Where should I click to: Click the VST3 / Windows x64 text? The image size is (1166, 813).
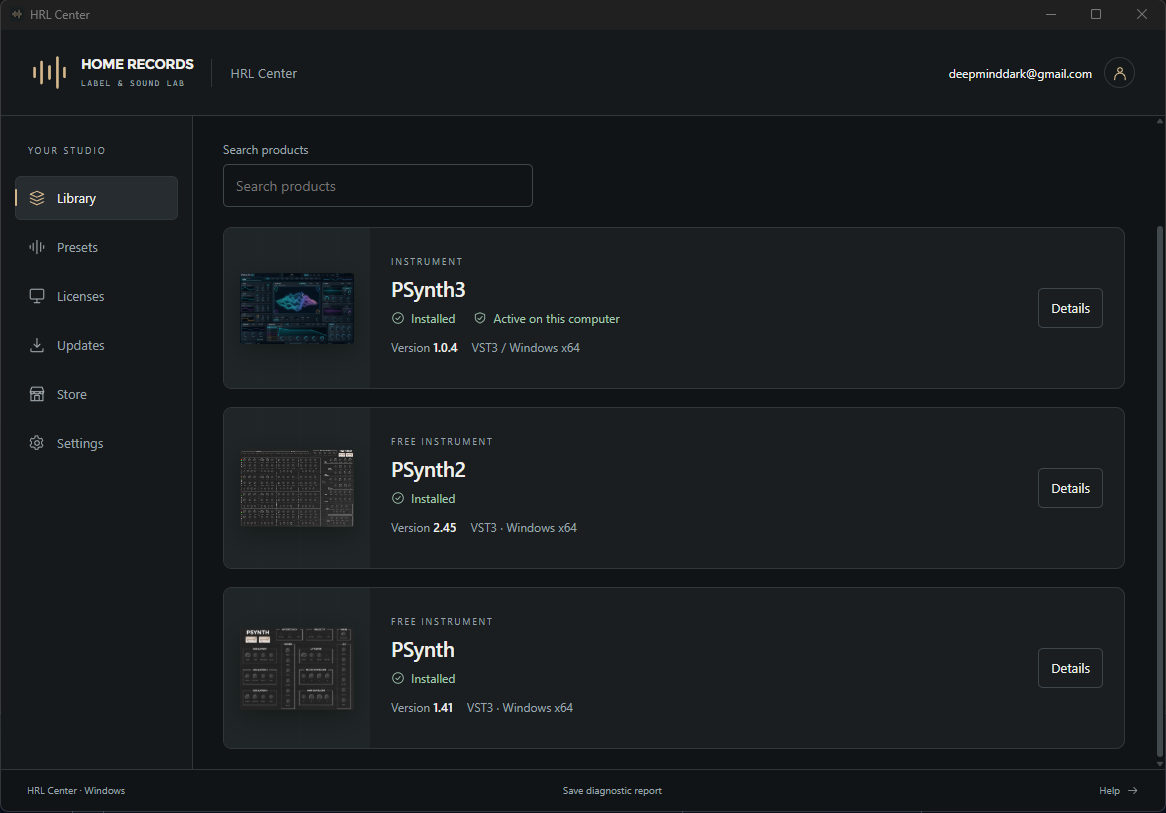tap(526, 347)
